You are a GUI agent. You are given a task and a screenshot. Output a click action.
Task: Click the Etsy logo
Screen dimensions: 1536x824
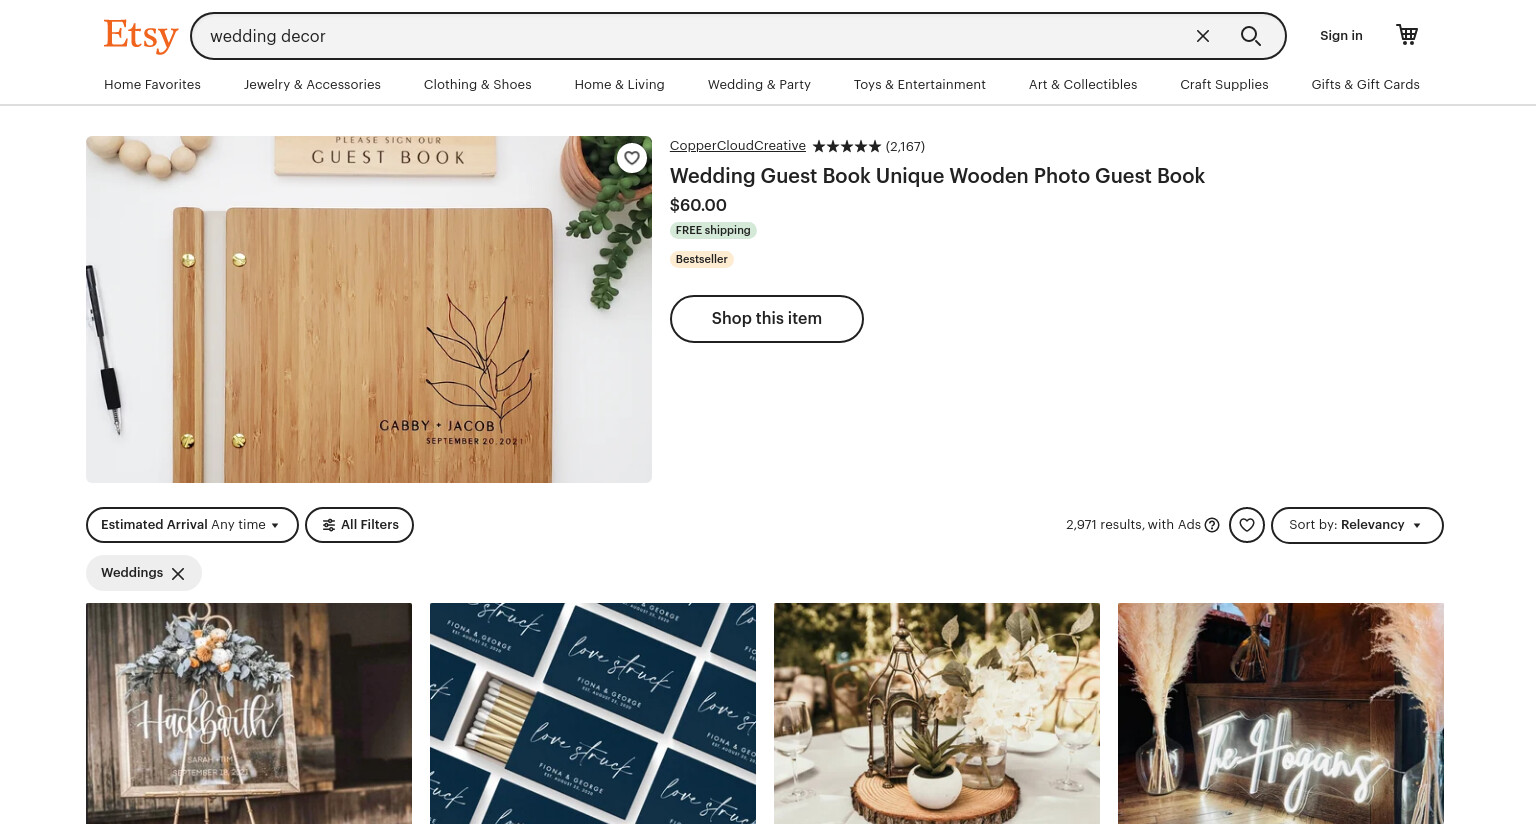141,35
